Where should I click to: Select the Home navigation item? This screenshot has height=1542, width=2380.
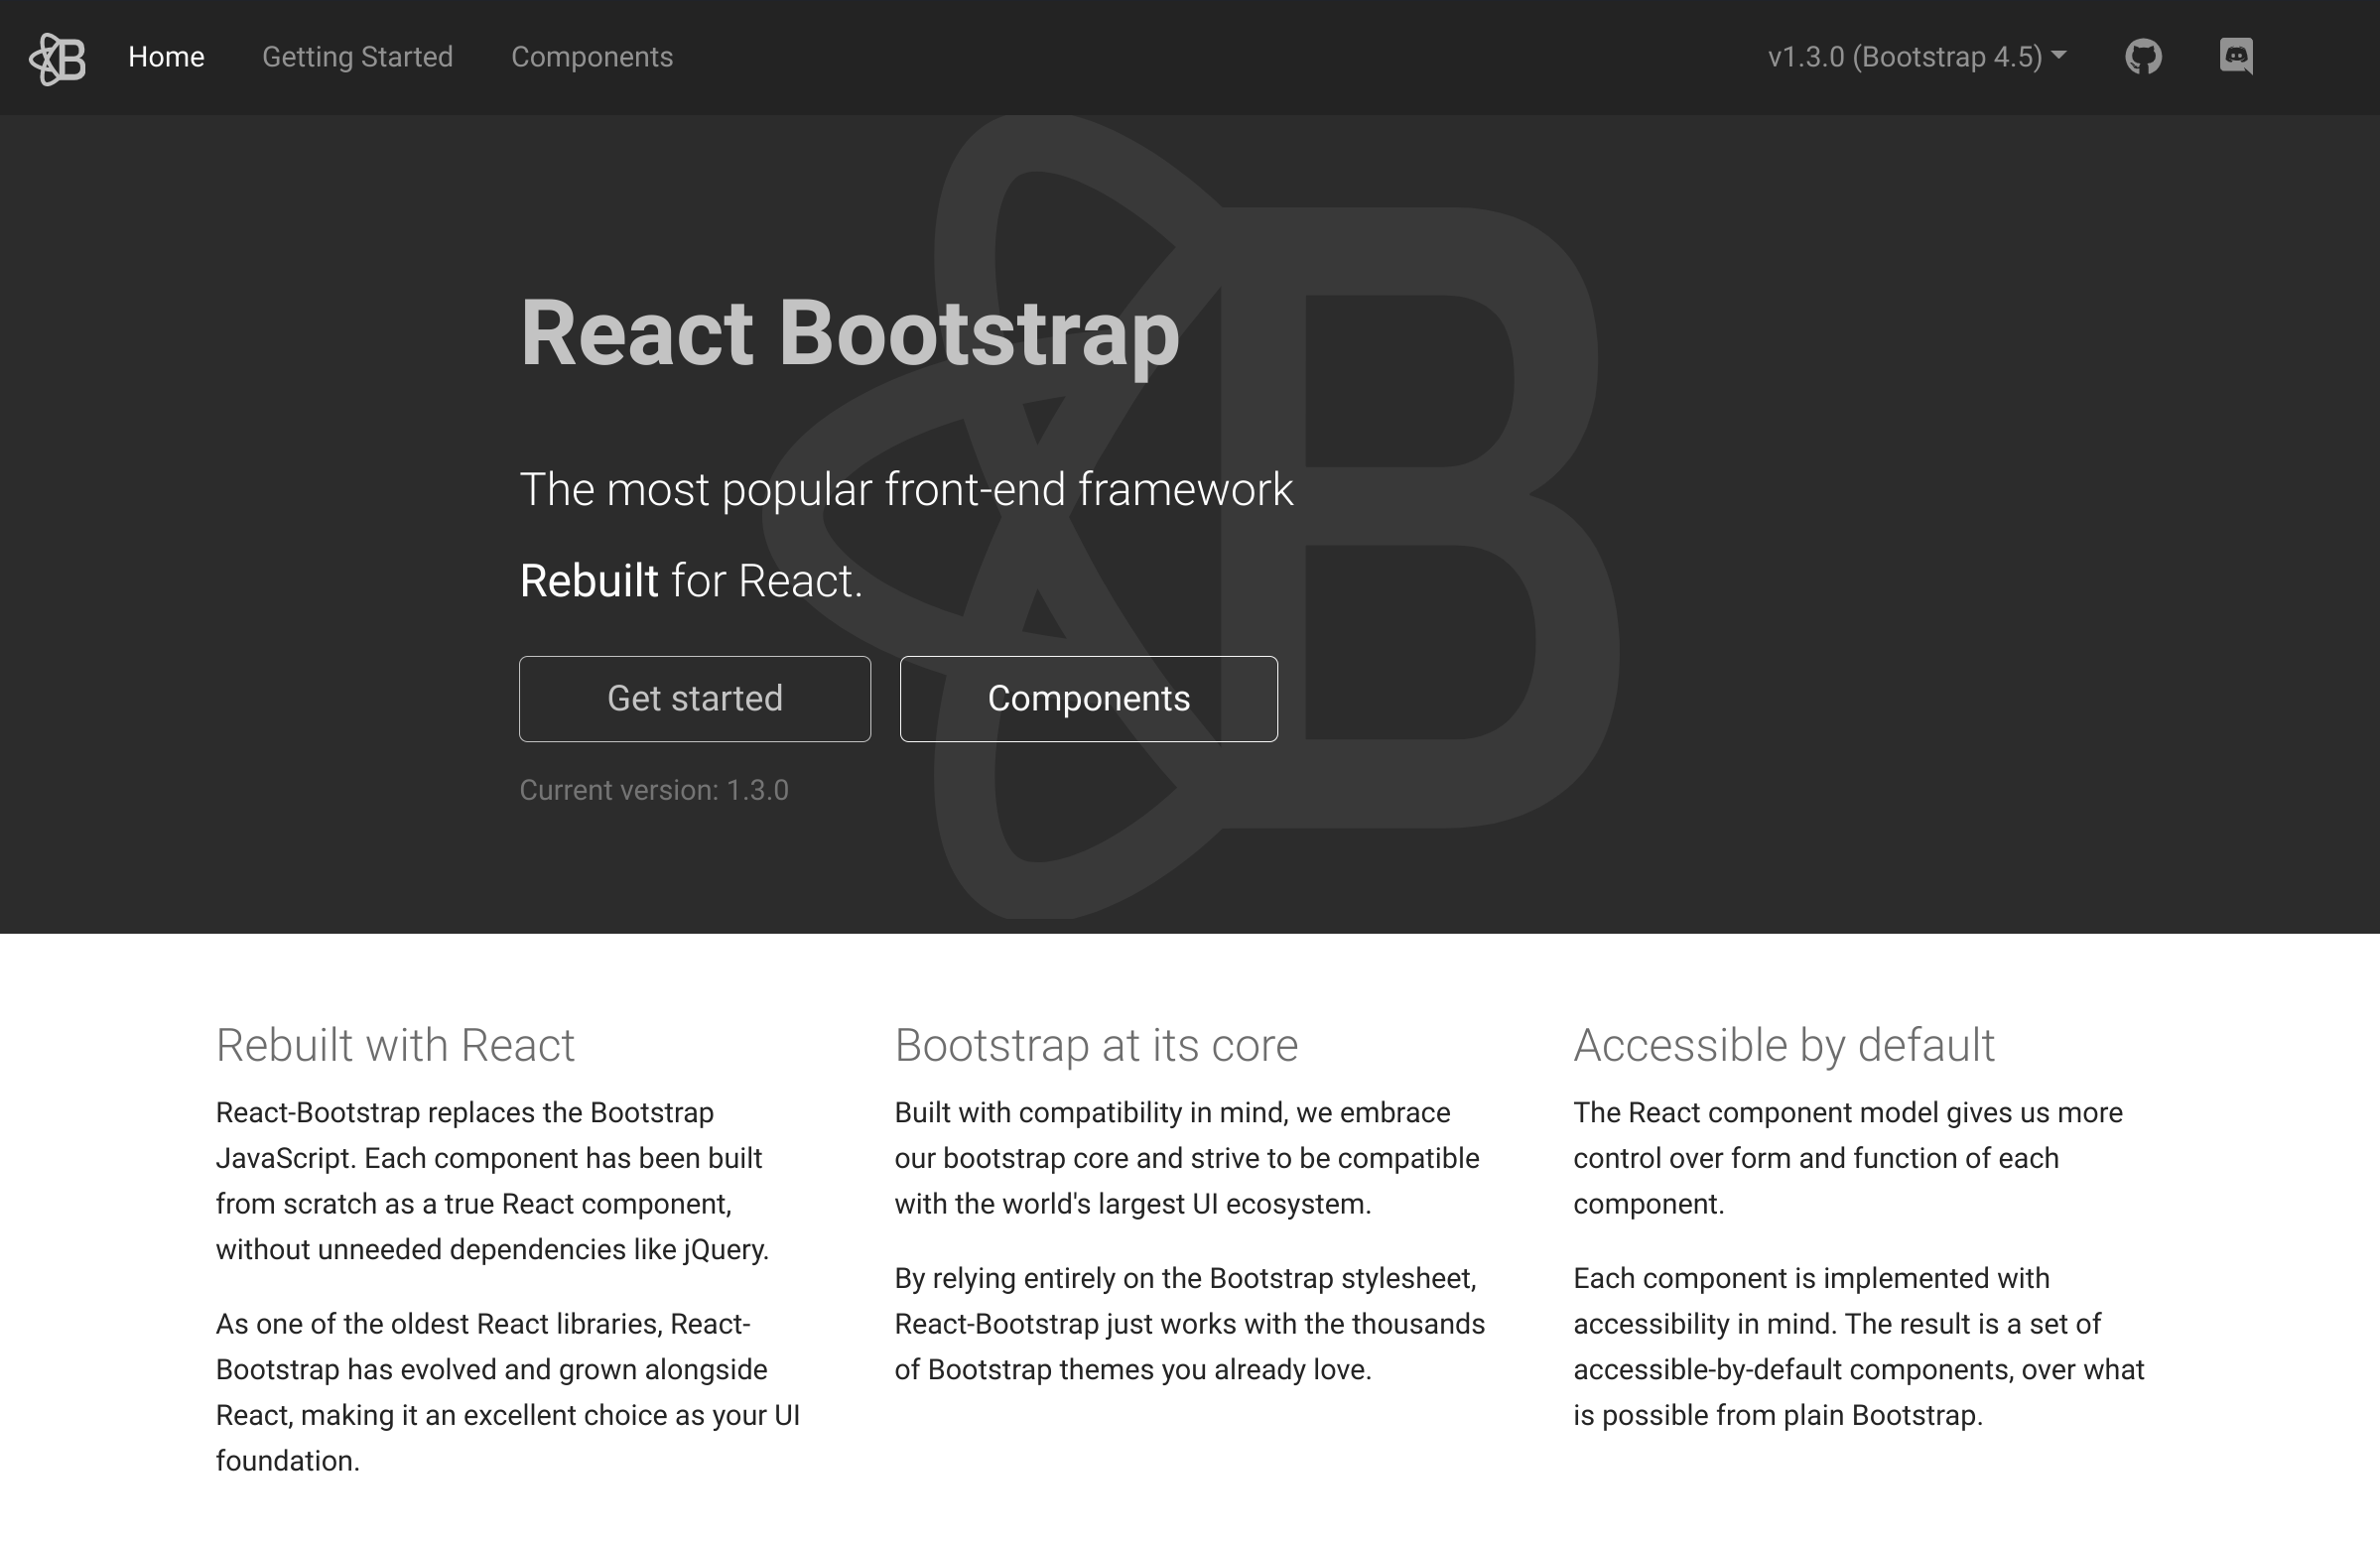click(x=166, y=57)
